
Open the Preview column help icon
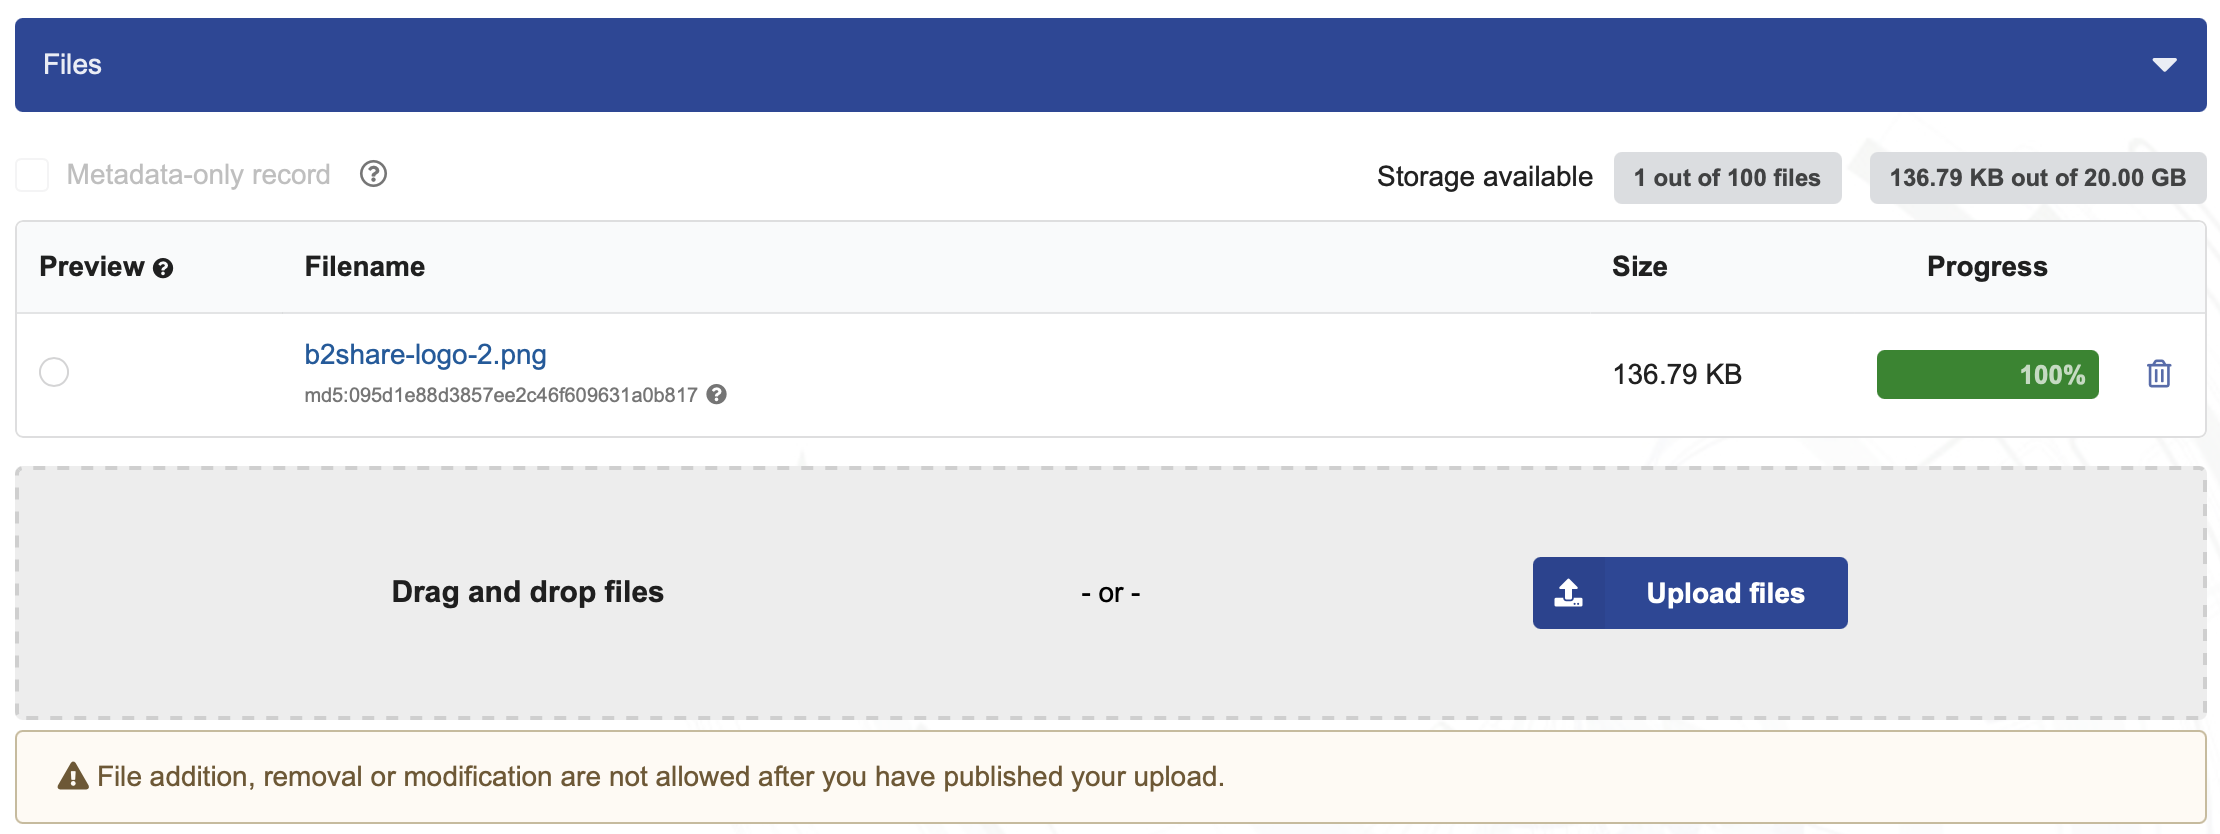(x=164, y=268)
